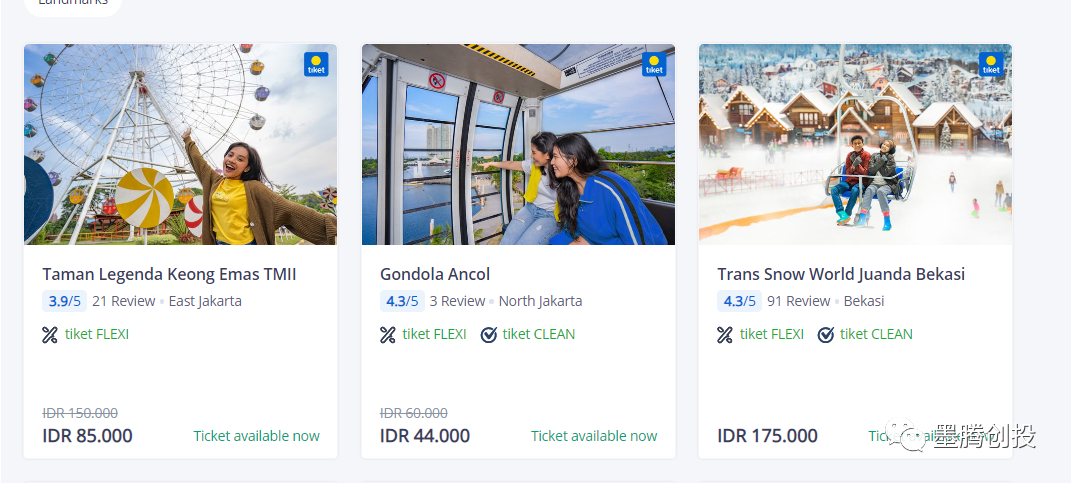Viewport: 1071px width, 483px height.
Task: Click the 91 Review text
Action: (x=798, y=301)
